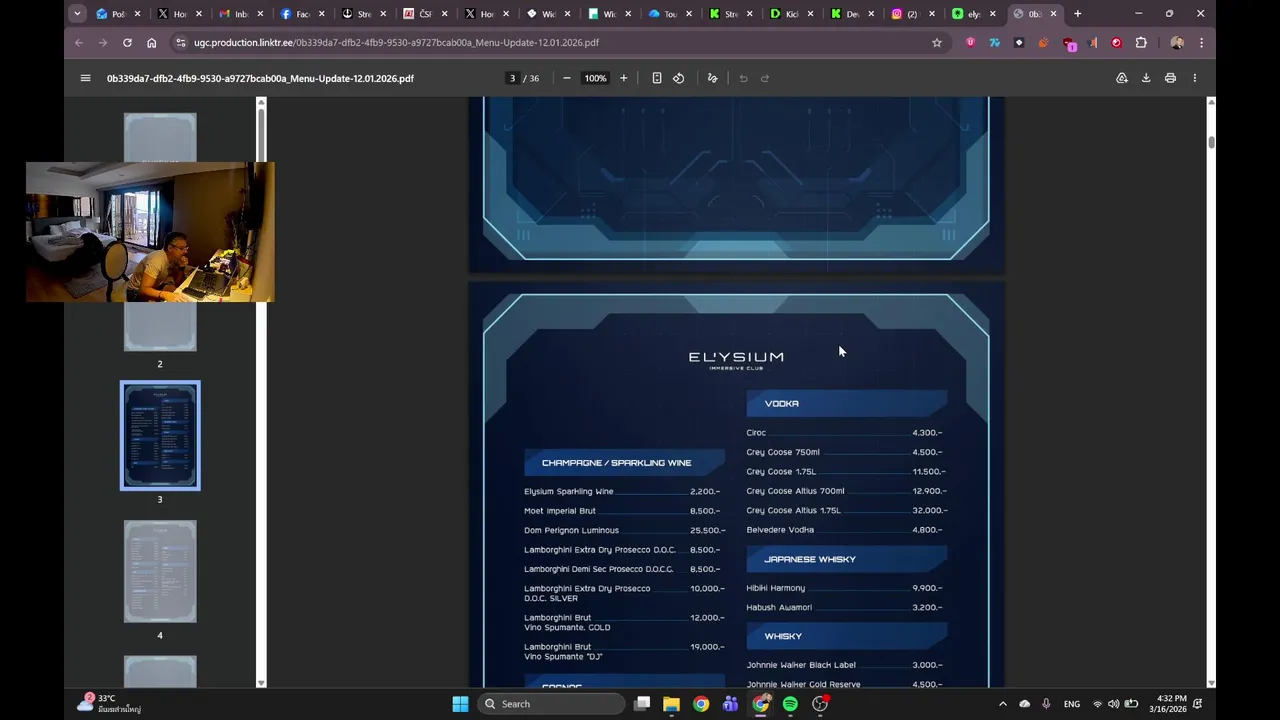Image resolution: width=1280 pixels, height=720 pixels.
Task: Toggle the PDF sidebar menu button
Action: coord(85,78)
